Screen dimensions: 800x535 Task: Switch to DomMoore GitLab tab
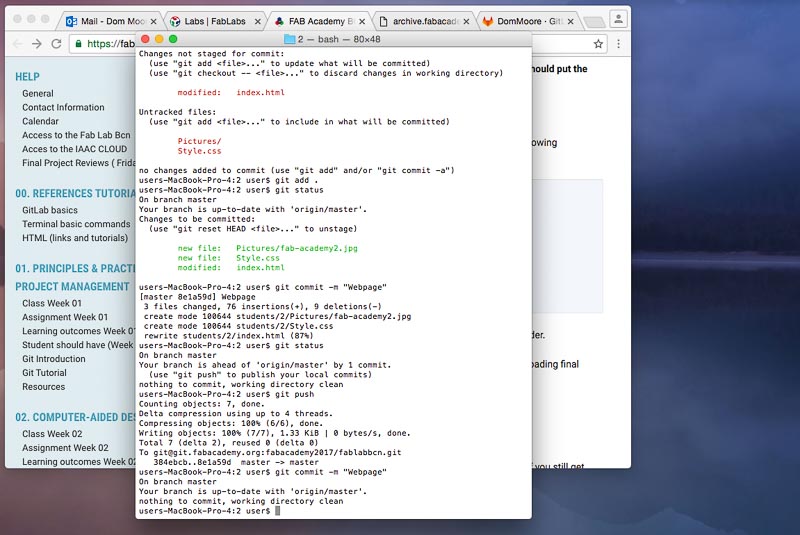coord(529,21)
